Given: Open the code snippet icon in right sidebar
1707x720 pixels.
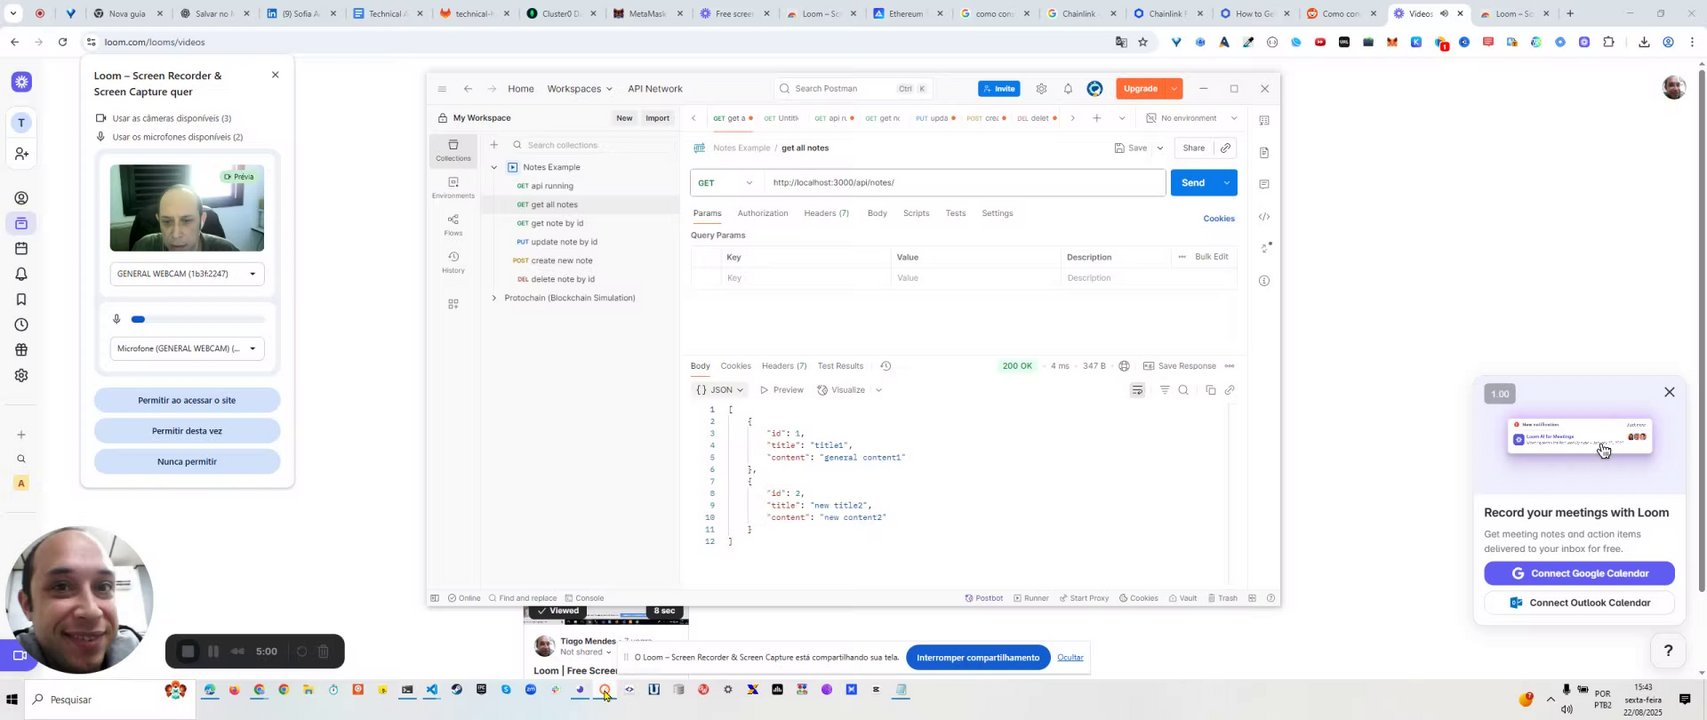Looking at the screenshot, I should 1264,217.
